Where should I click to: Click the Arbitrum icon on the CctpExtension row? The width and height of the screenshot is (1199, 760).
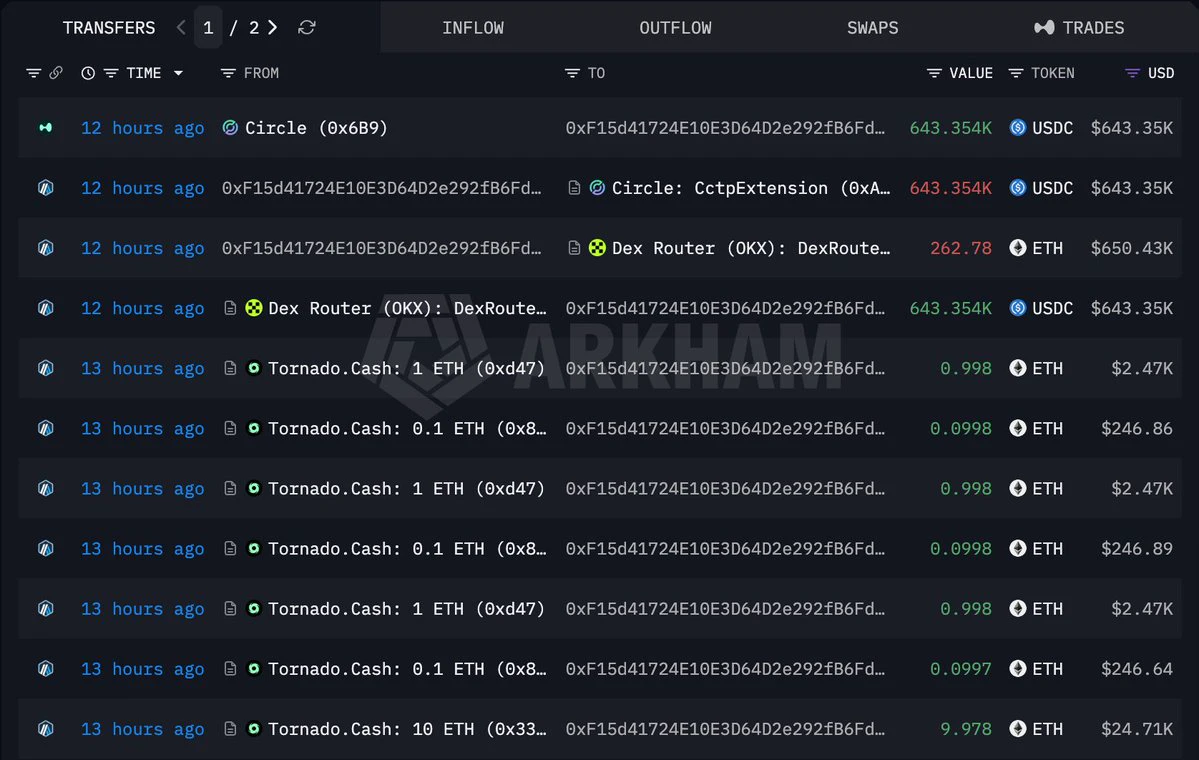pyautogui.click(x=46, y=188)
